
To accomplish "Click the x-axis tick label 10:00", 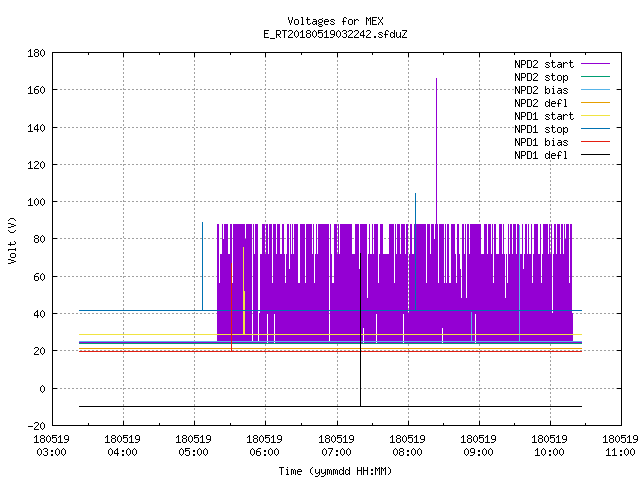I will point(550,452).
